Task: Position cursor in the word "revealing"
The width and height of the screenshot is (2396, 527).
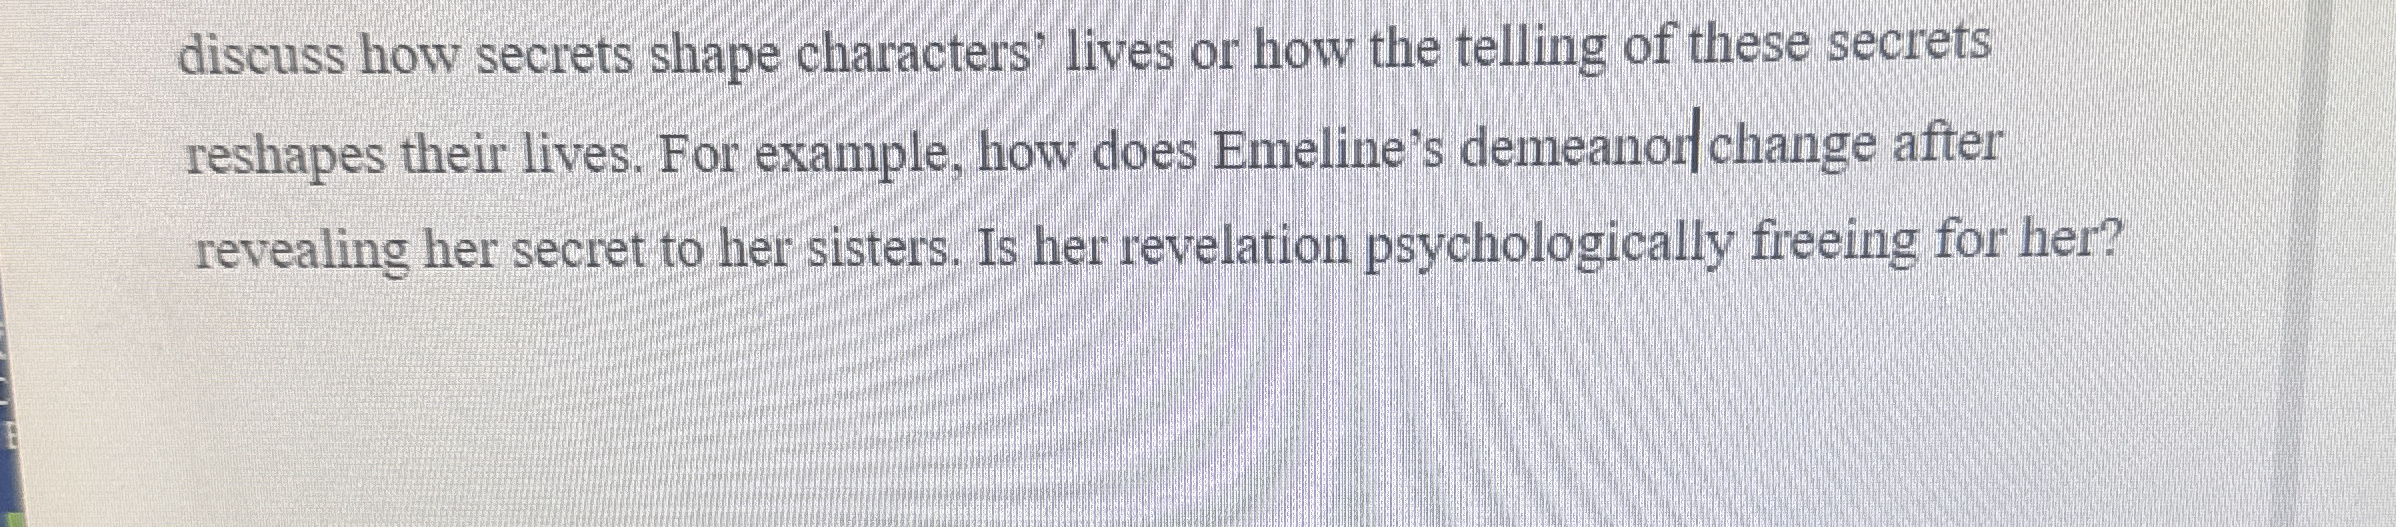Action: pos(302,251)
